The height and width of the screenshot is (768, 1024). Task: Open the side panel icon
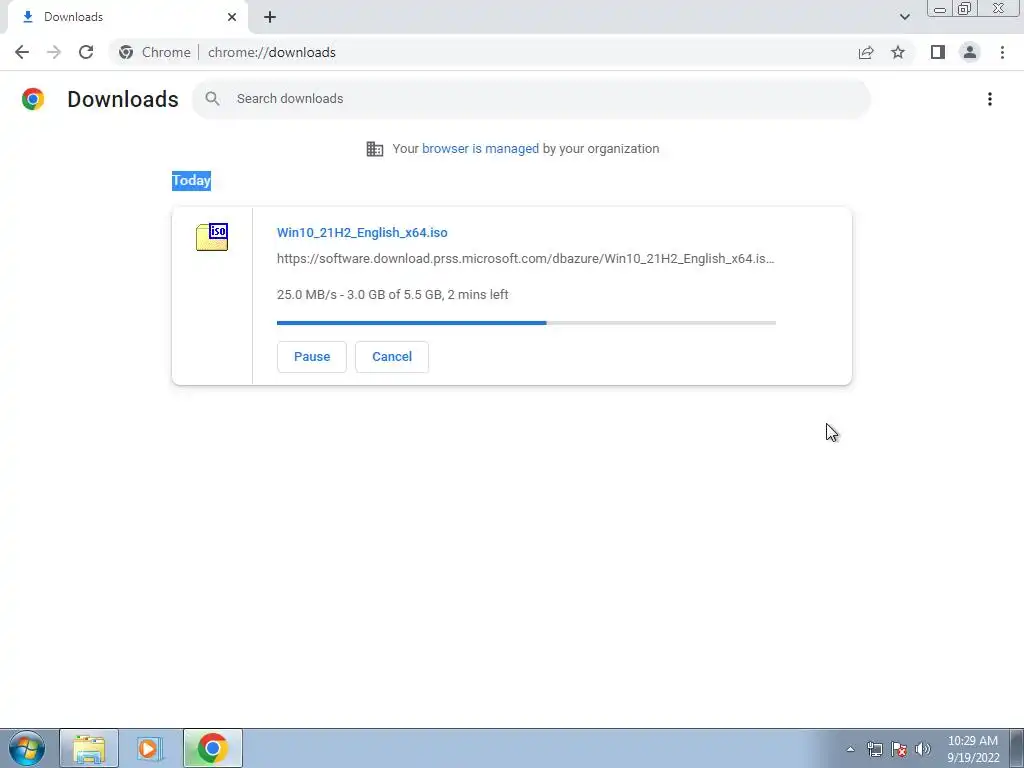tap(938, 52)
